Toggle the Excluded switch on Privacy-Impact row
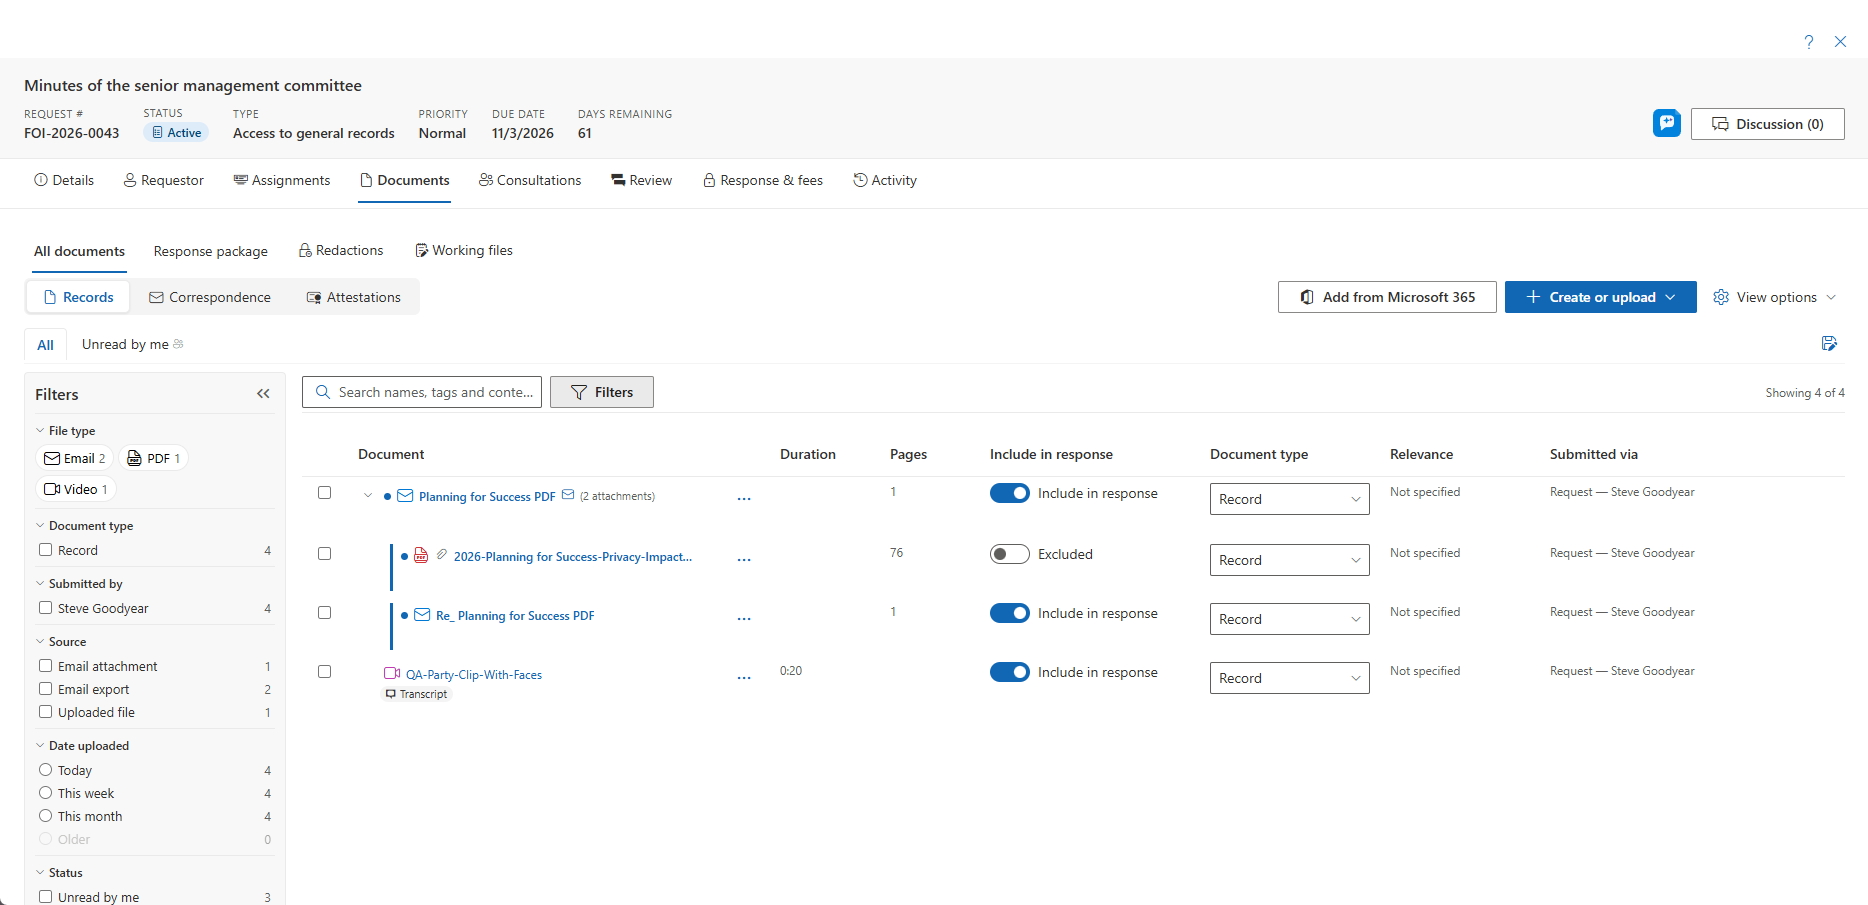 pyautogui.click(x=1010, y=554)
